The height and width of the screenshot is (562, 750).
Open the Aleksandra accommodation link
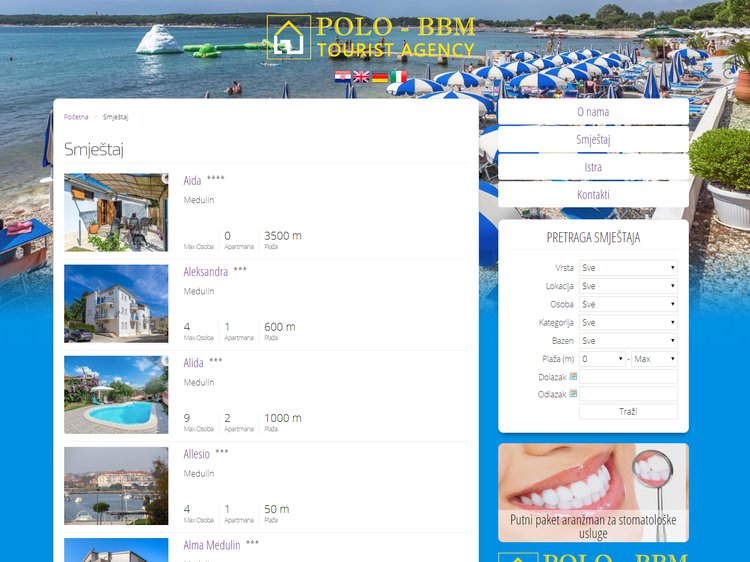[x=205, y=272]
